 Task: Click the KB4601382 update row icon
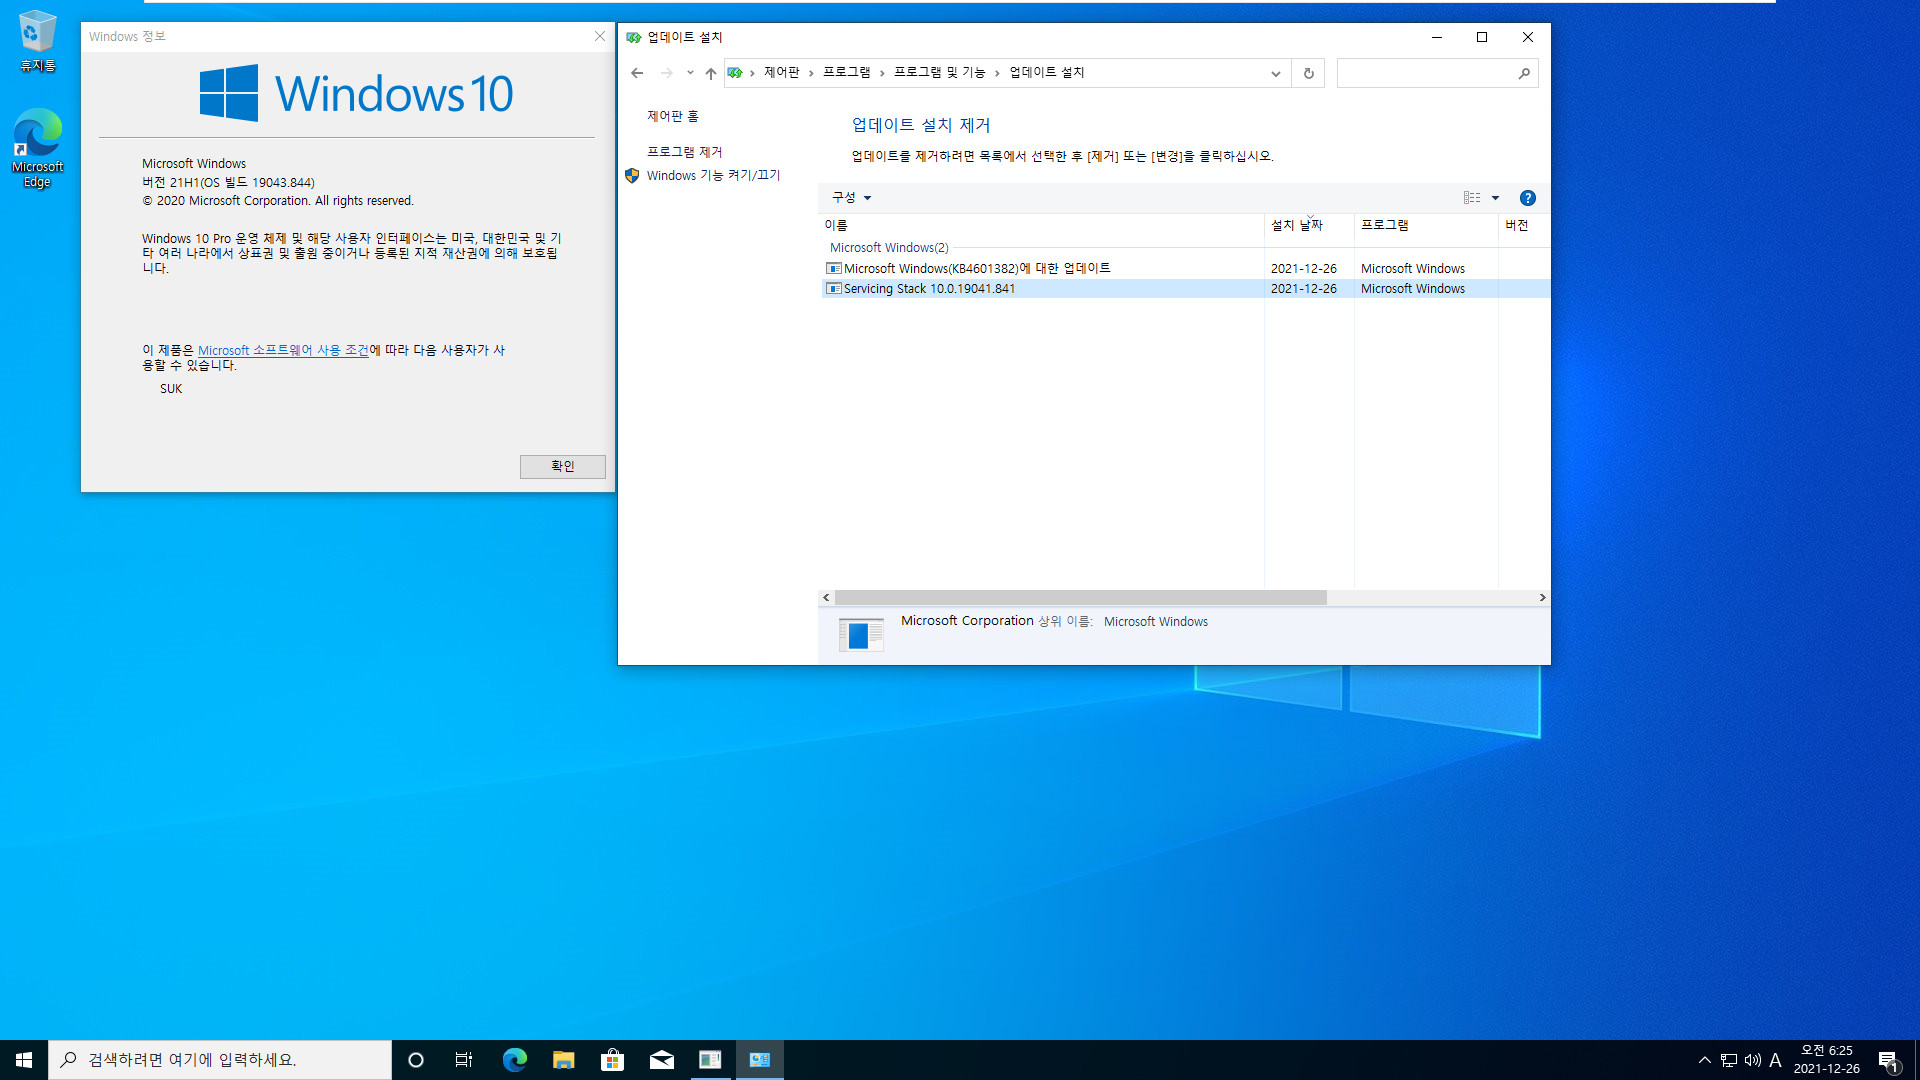click(833, 269)
